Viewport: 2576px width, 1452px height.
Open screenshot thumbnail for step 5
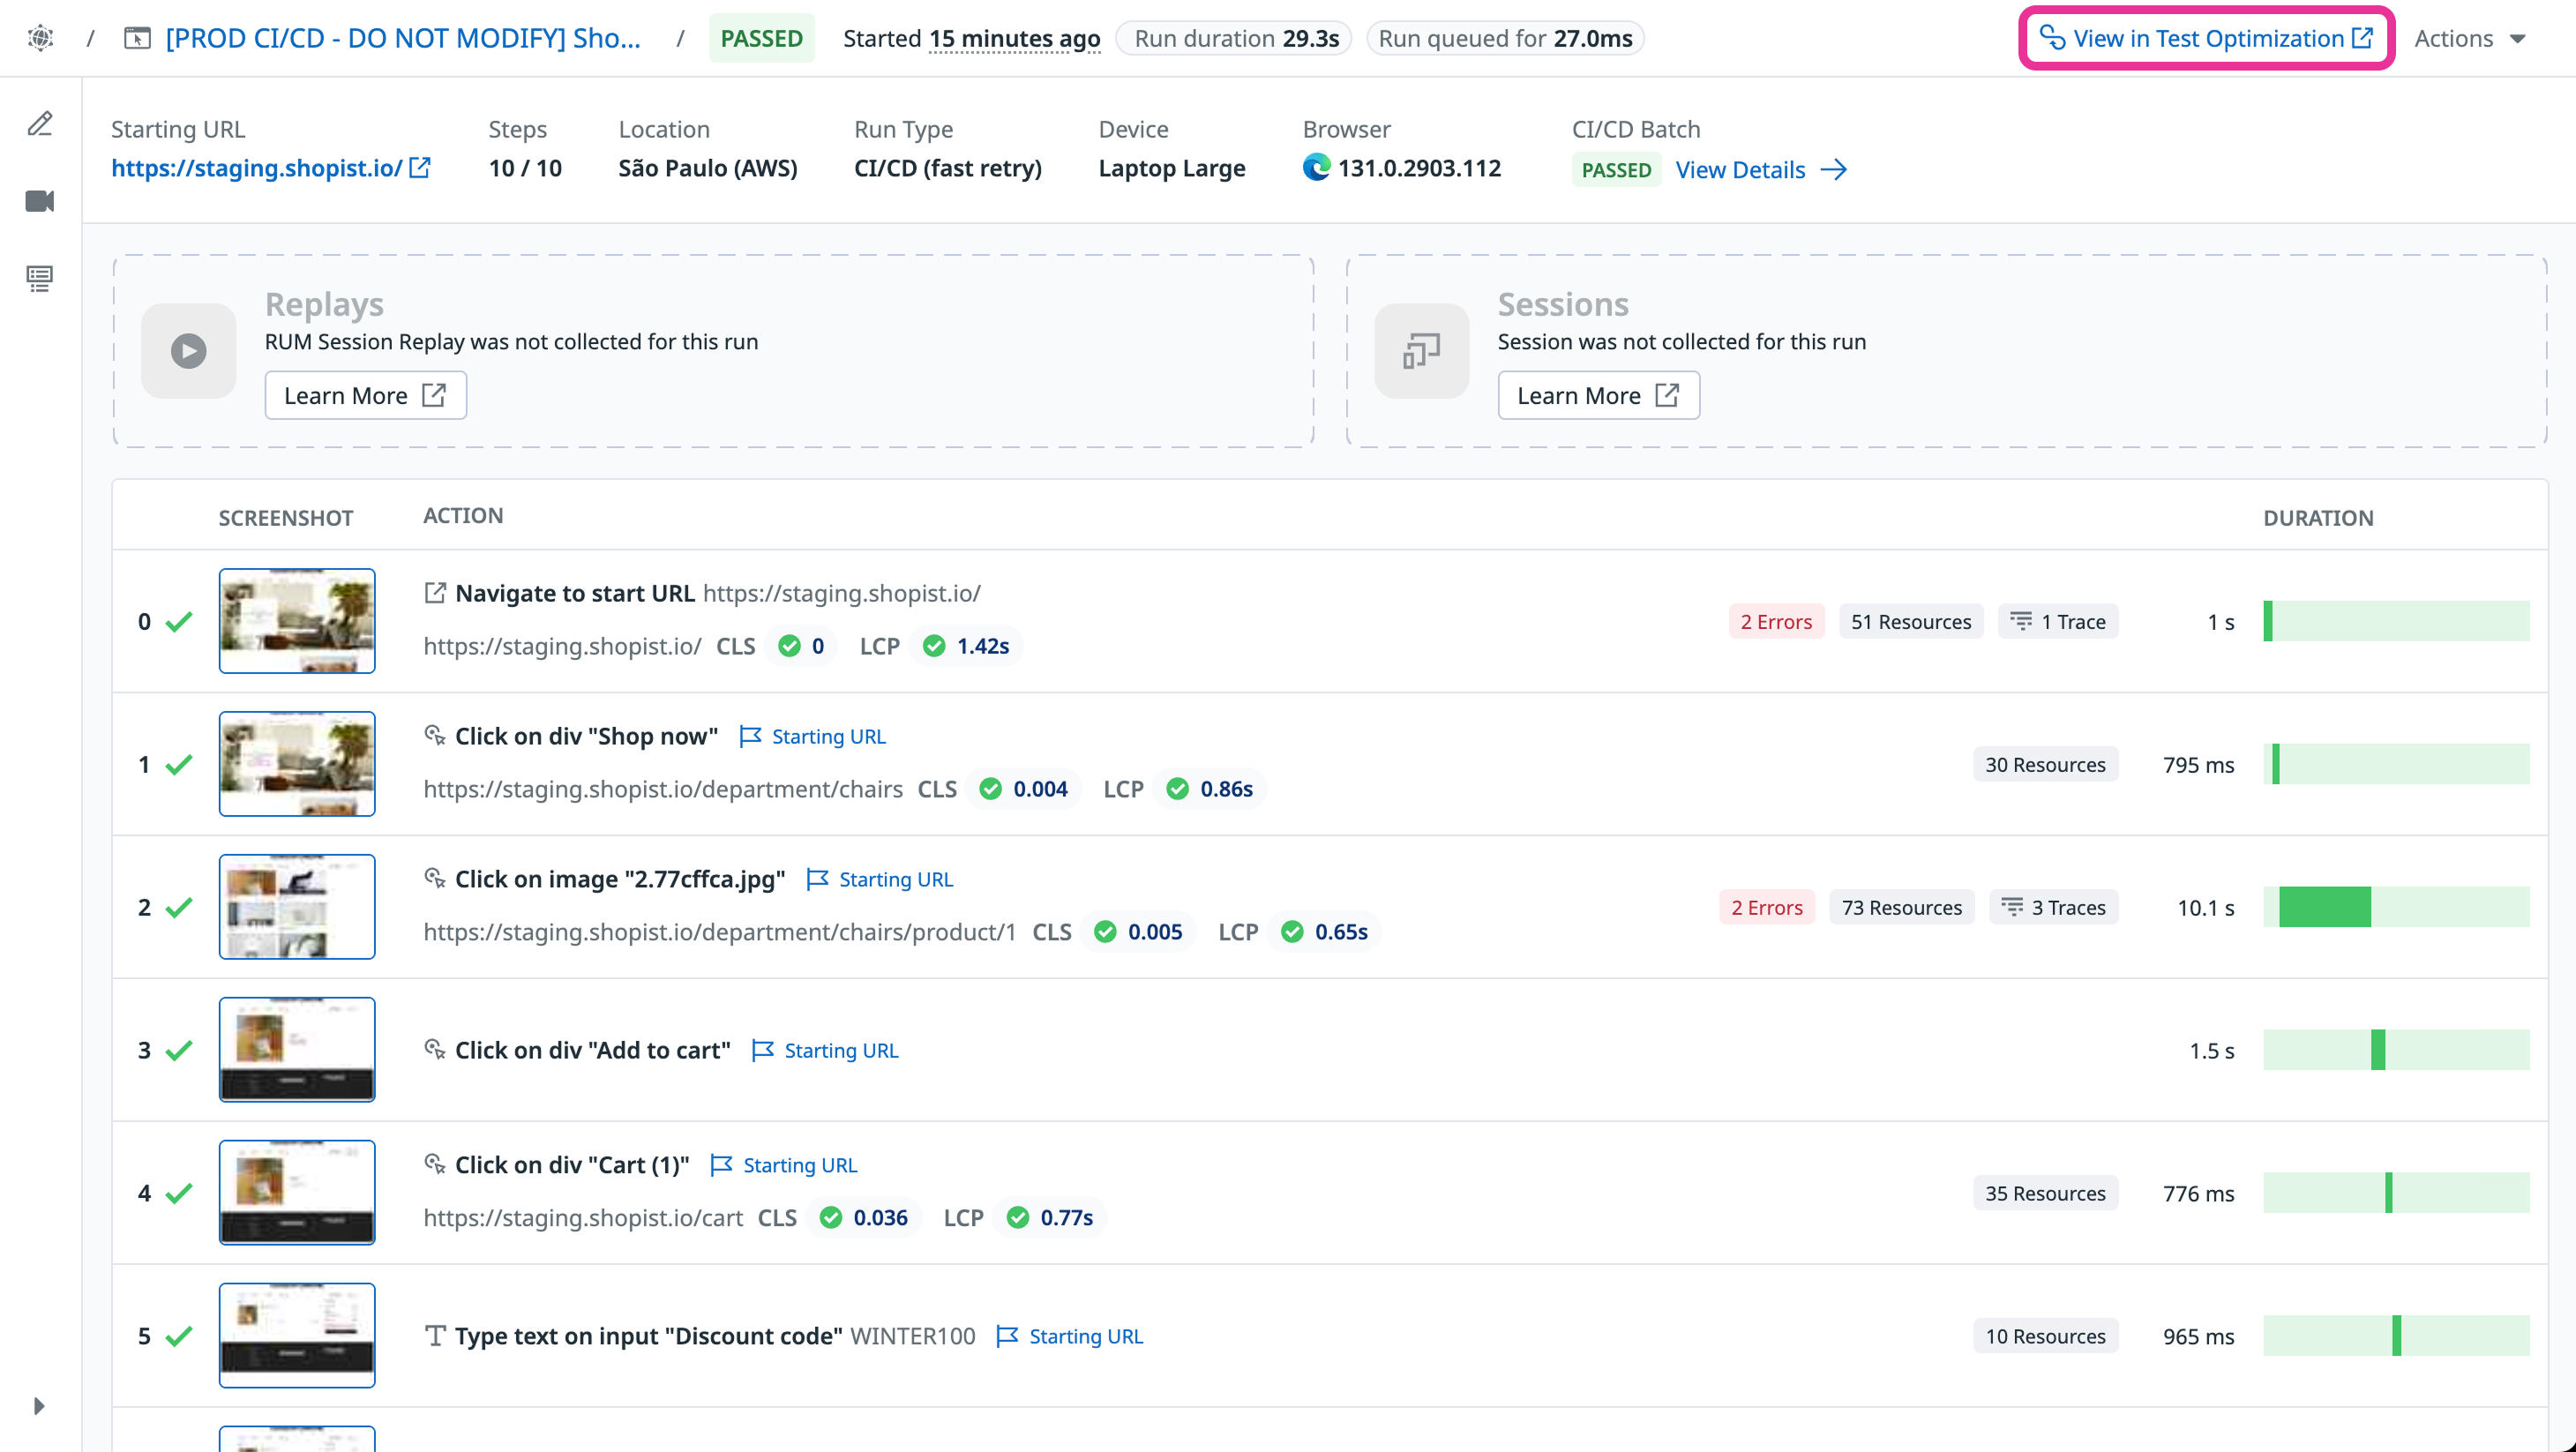click(297, 1336)
